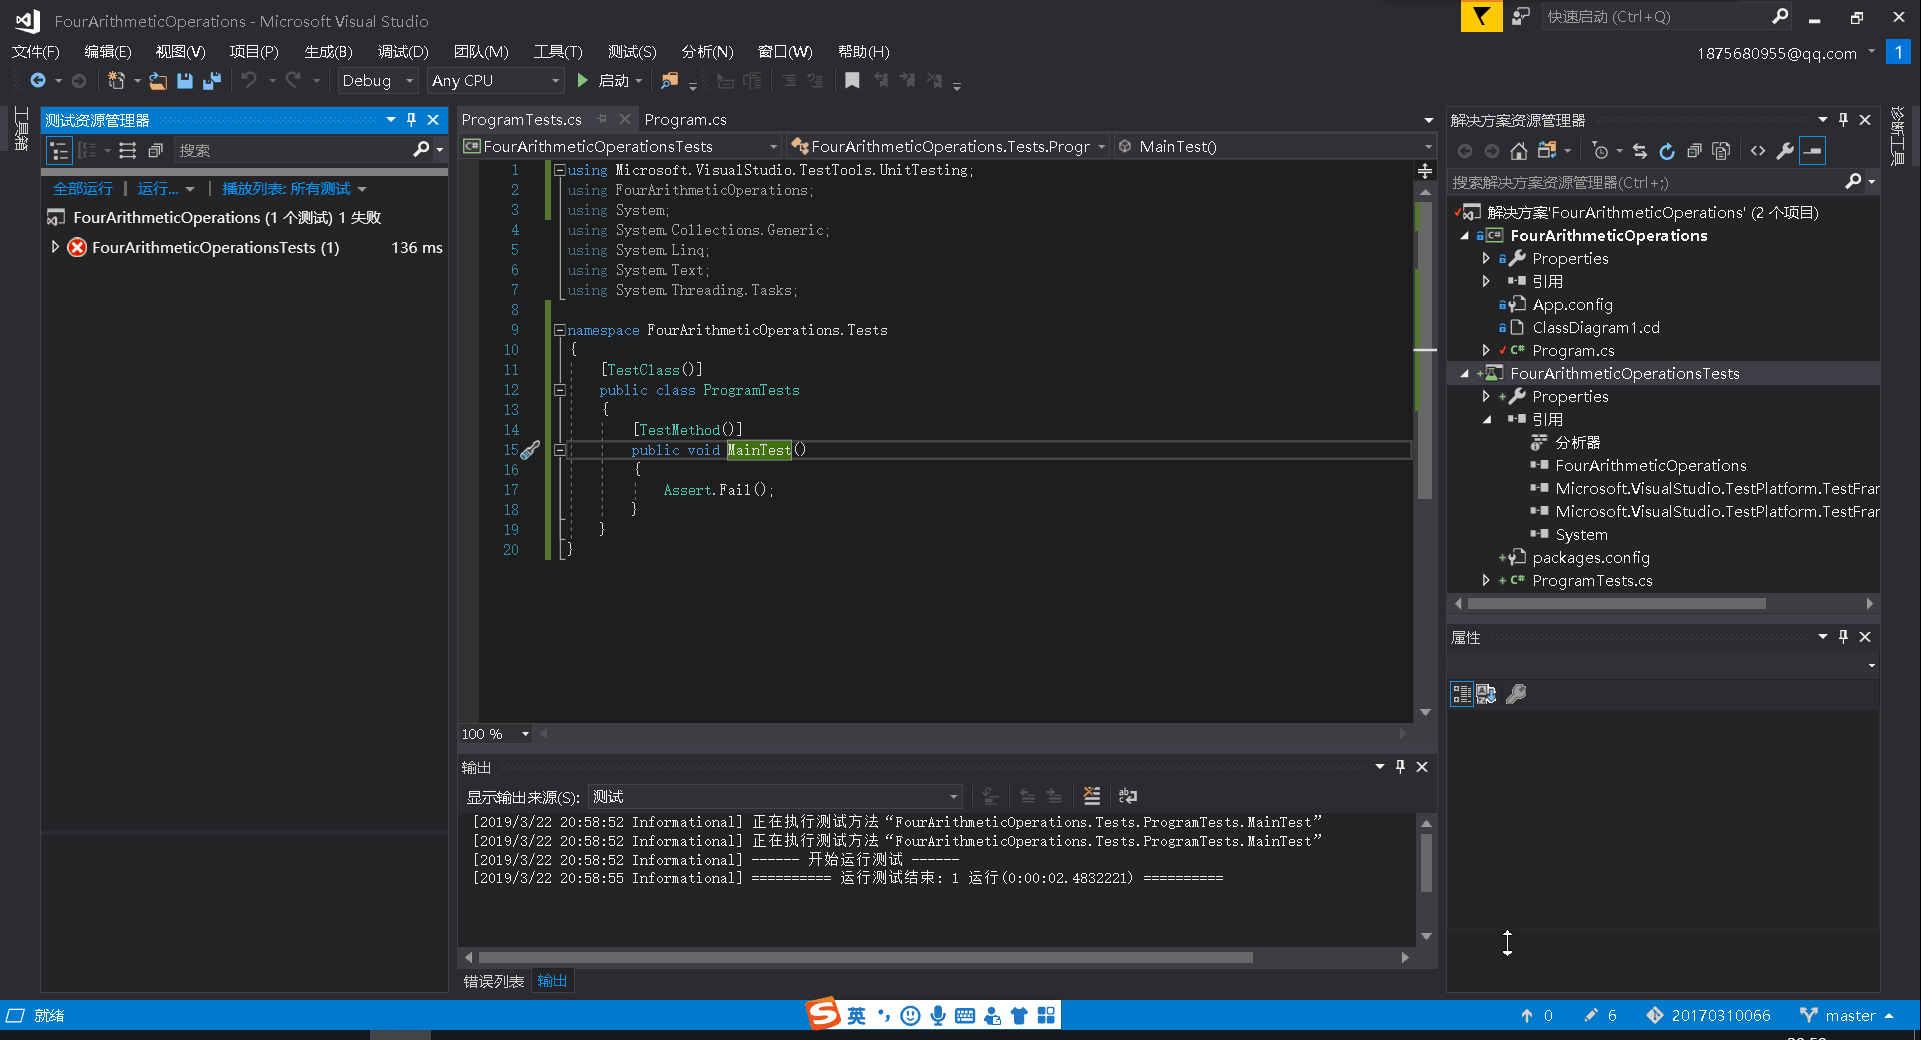Toggle word wrap in Output panel

[x=1128, y=796]
